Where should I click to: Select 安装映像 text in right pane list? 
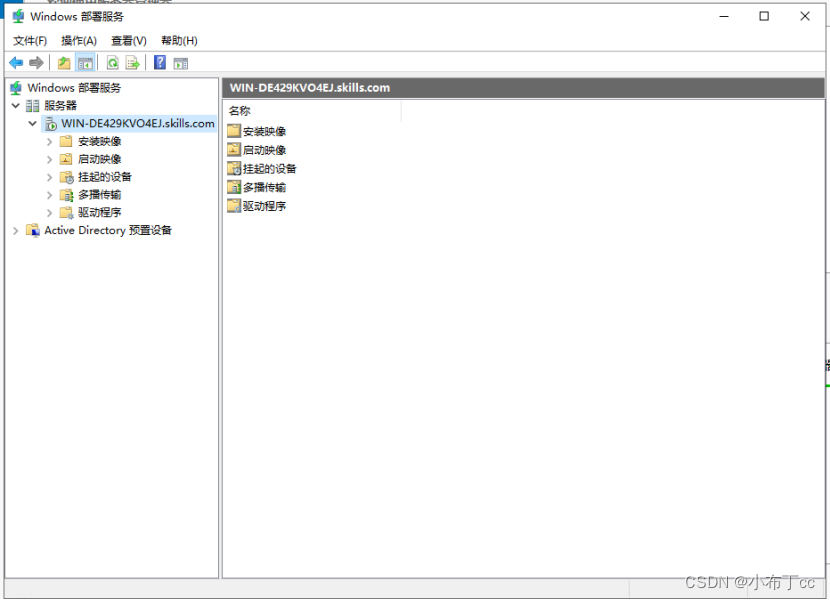pos(264,131)
